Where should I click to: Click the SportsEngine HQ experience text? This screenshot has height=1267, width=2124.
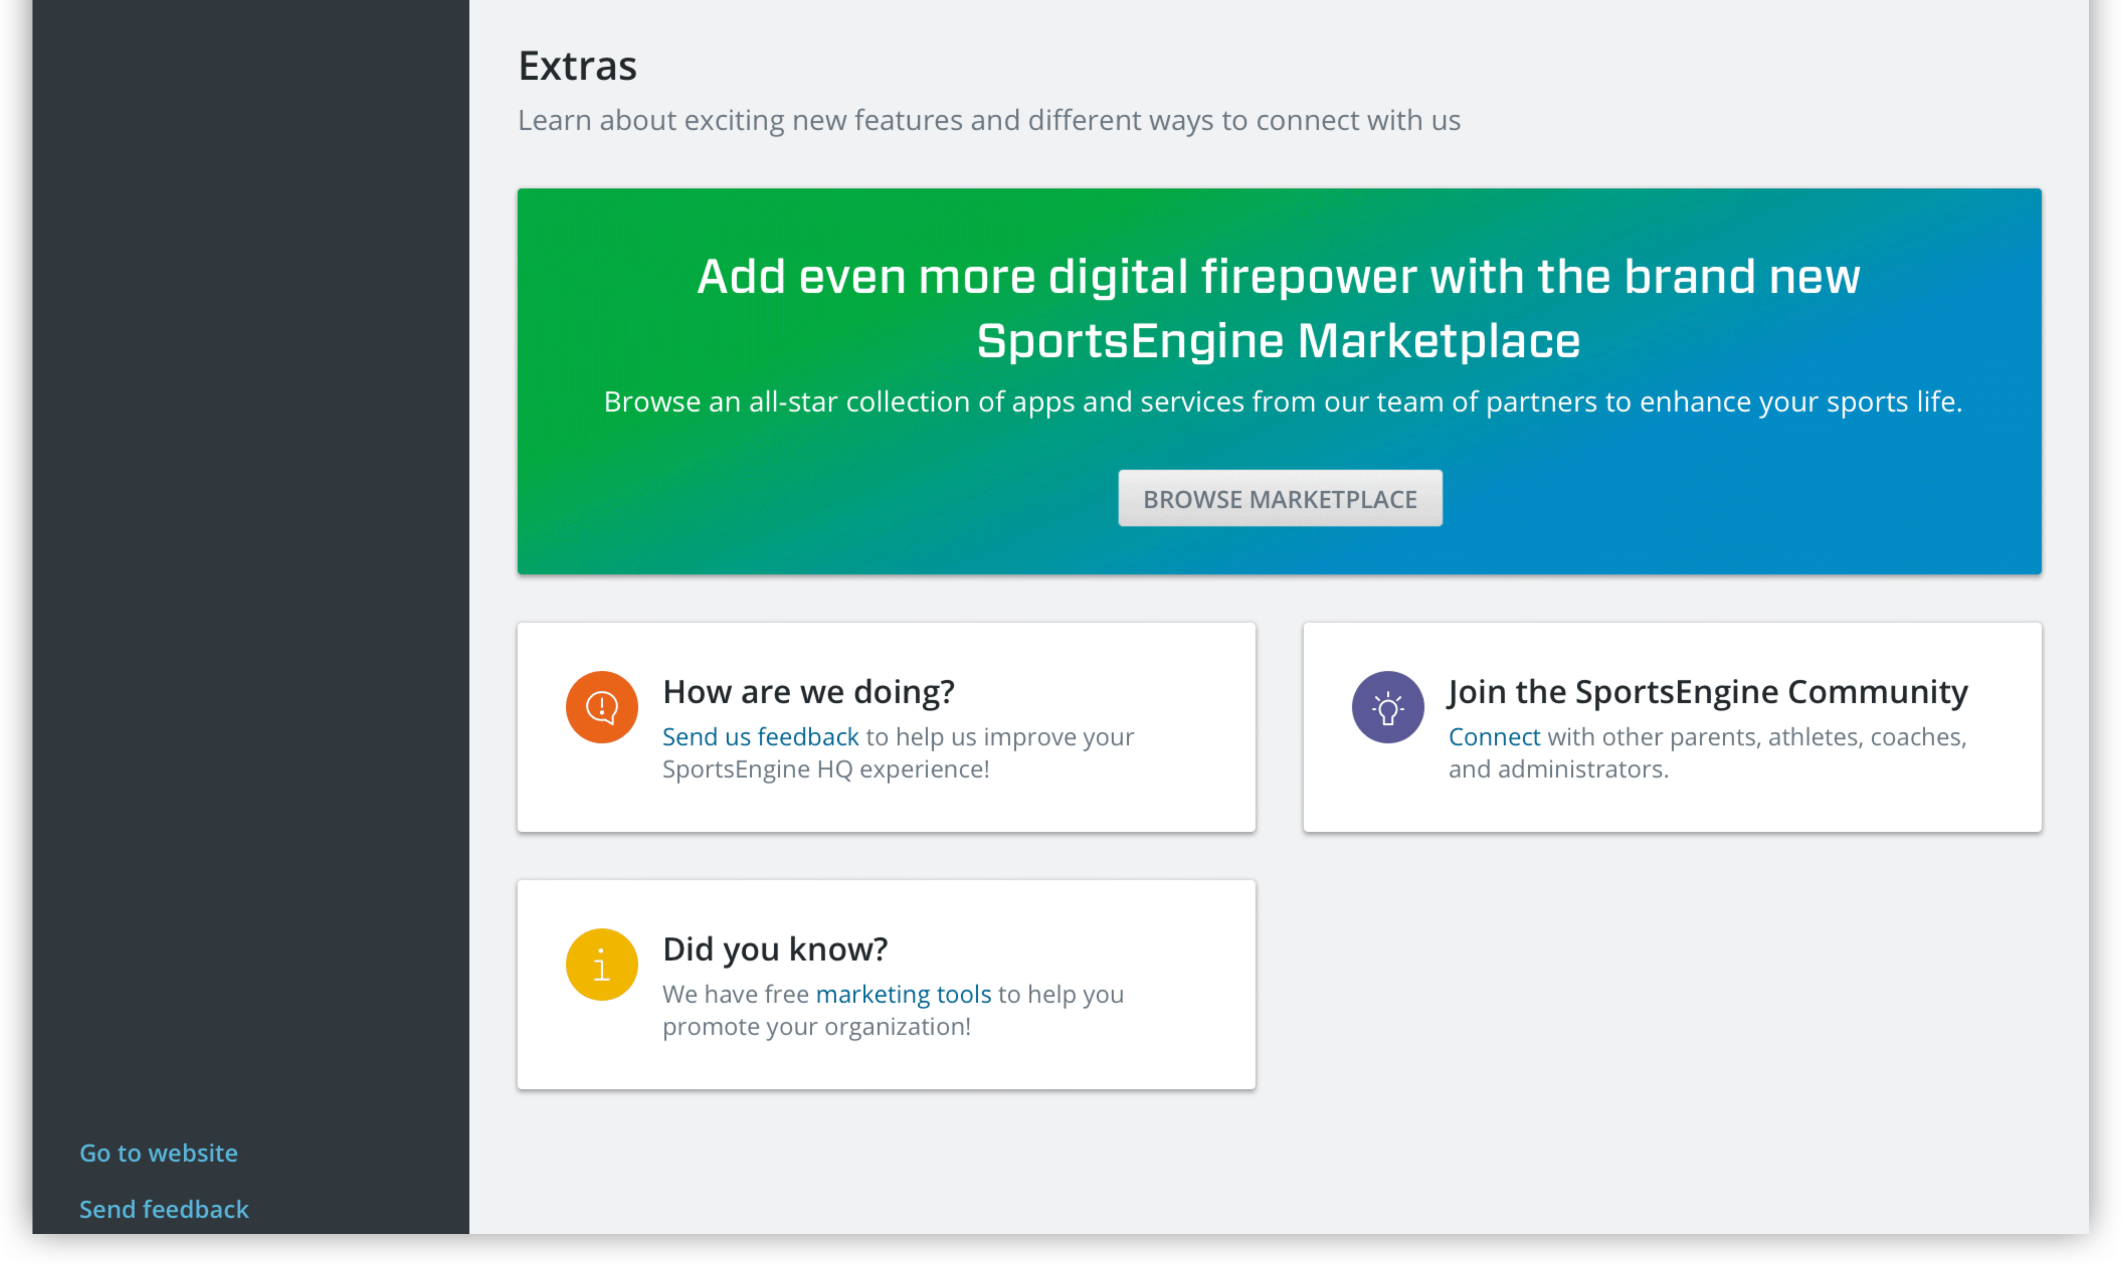[x=825, y=769]
